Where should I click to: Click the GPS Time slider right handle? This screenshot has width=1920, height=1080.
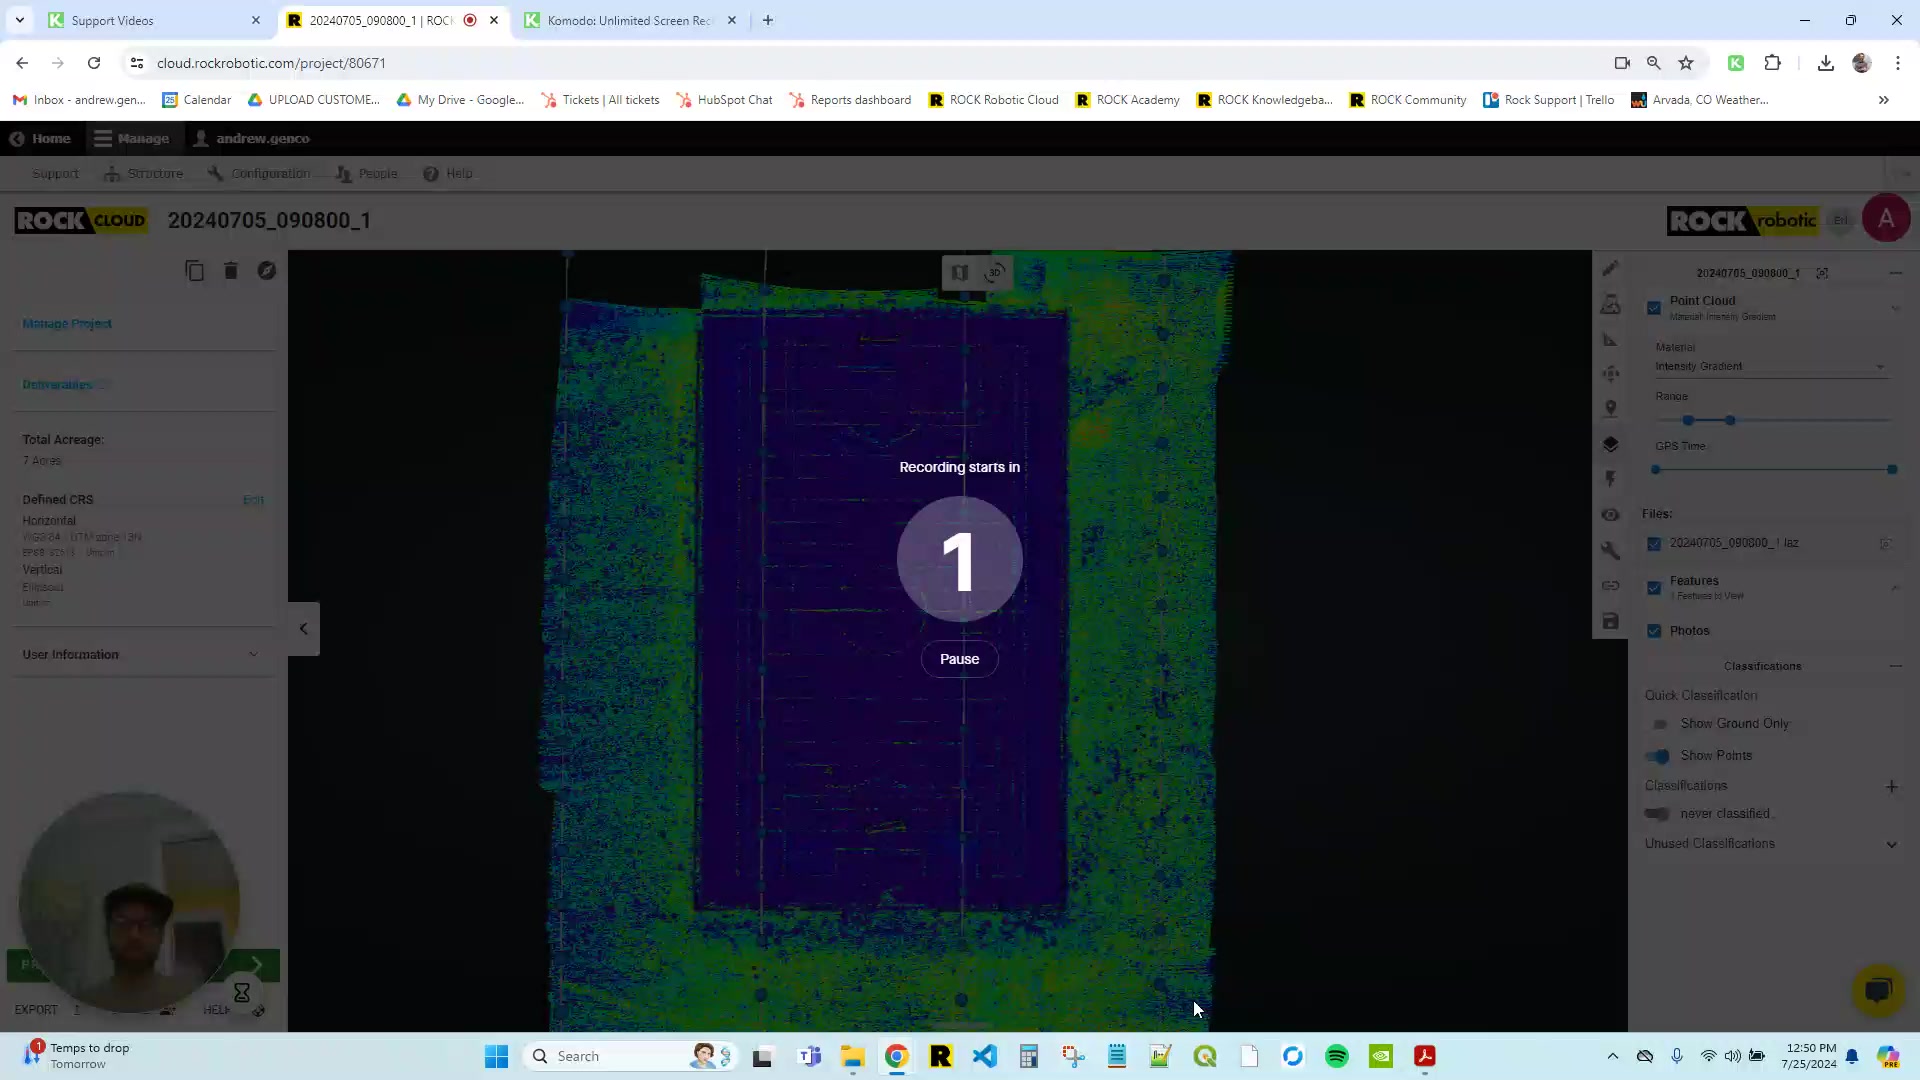click(1892, 469)
